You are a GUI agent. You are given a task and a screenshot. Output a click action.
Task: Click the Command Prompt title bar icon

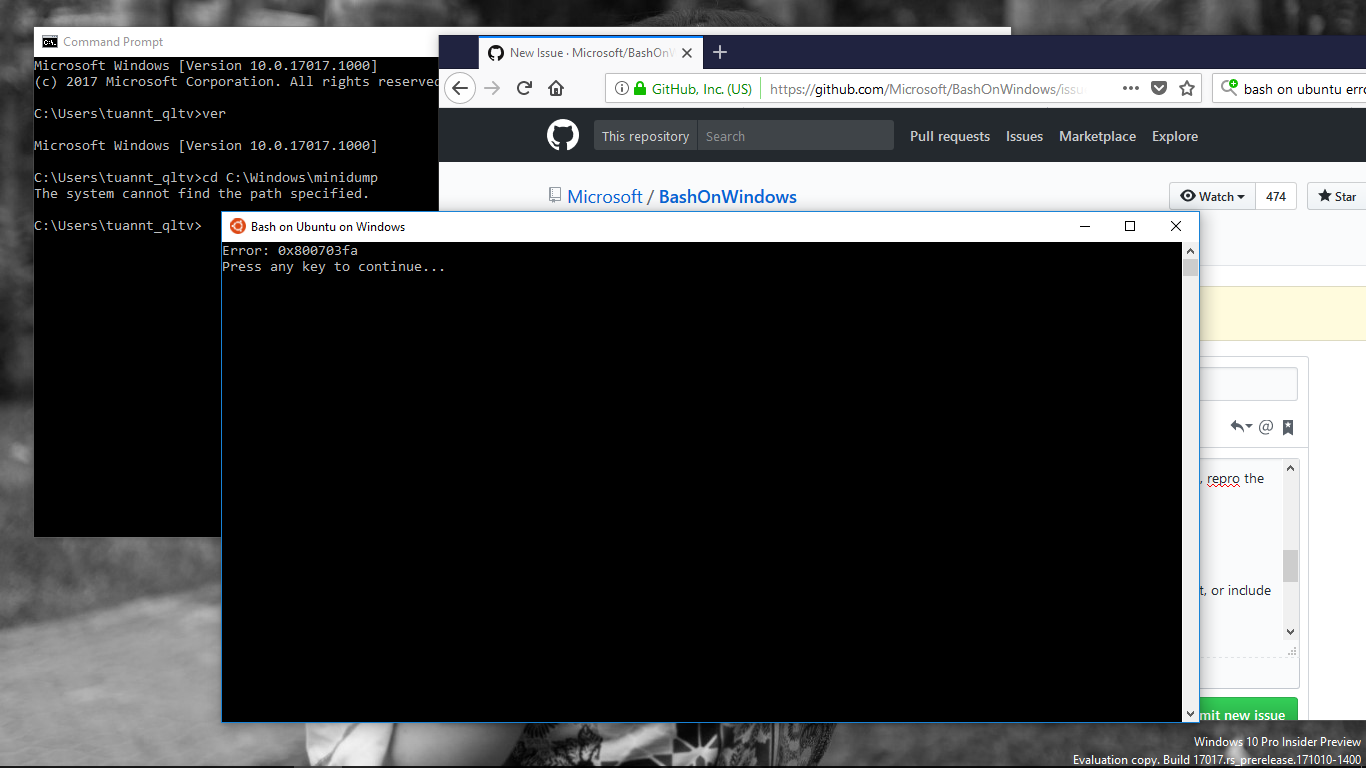coord(49,41)
